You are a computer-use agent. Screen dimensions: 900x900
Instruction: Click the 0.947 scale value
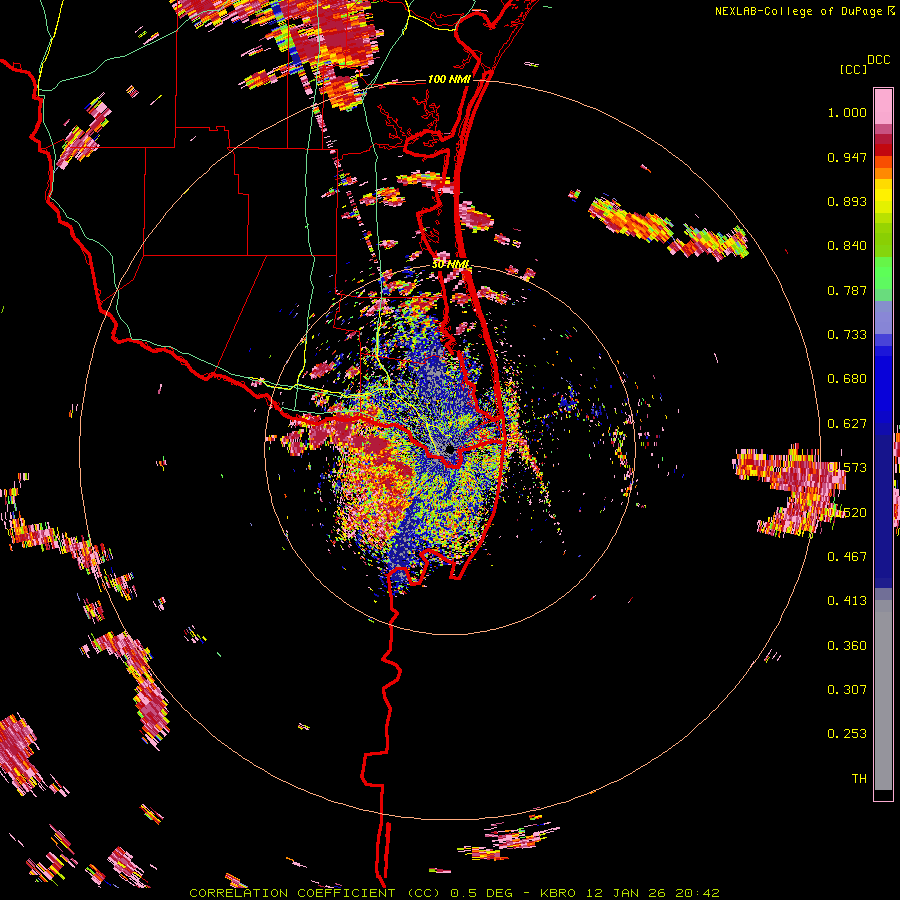[x=847, y=157]
